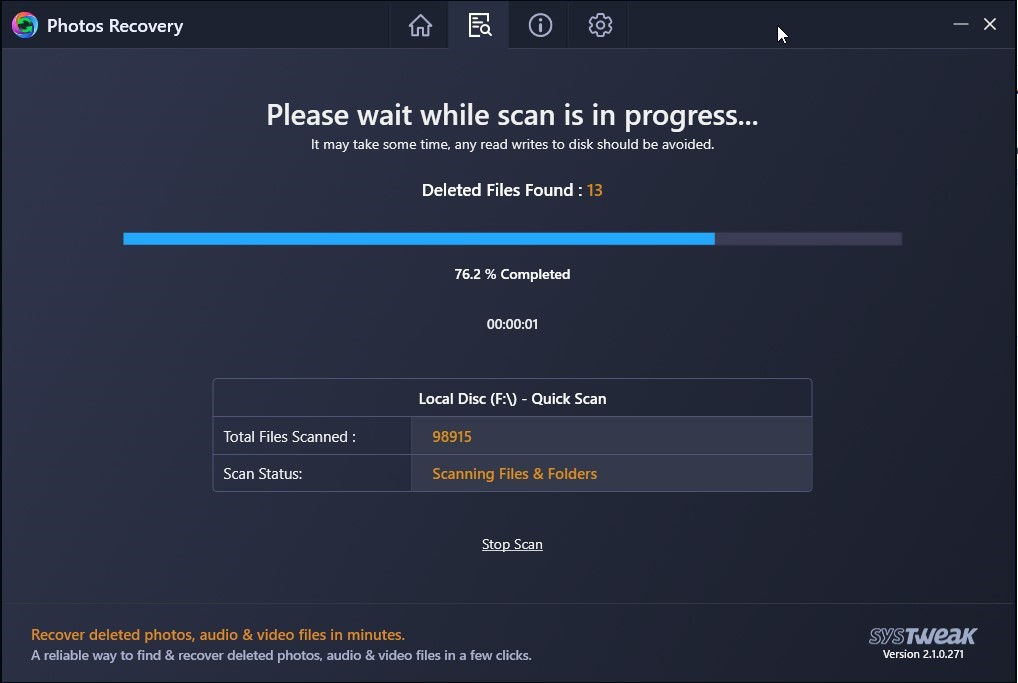Click the Version 2.1.0.271 label

[x=923, y=654]
